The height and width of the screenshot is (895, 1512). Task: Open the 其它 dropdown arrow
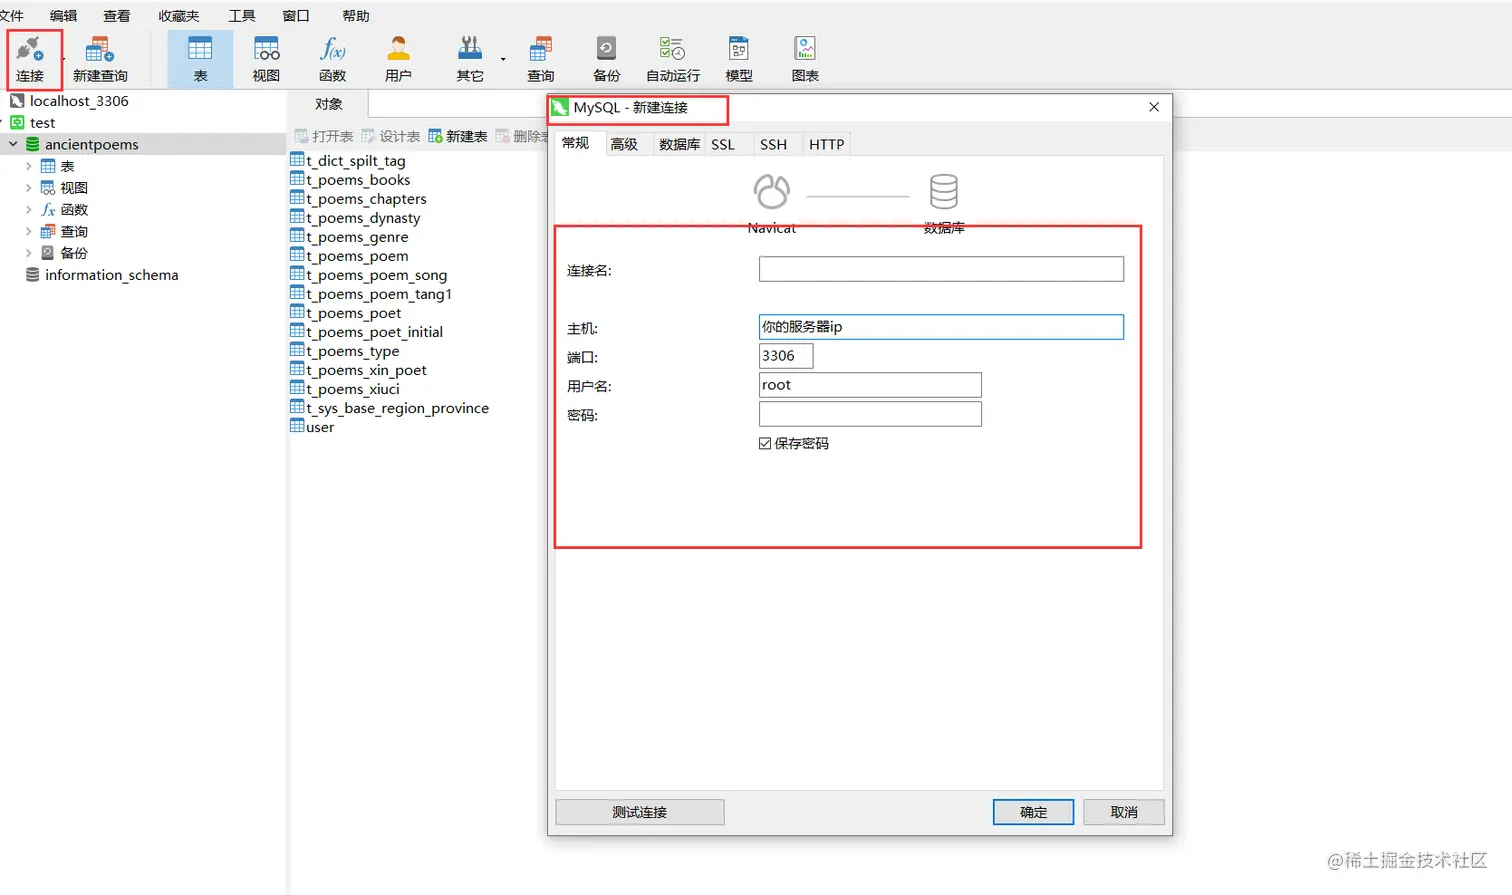tap(503, 59)
